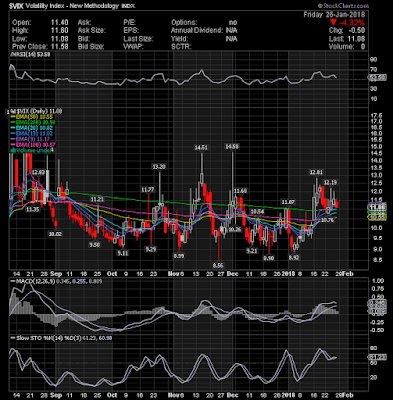Click the 9.29 price low label
This screenshot has width=393, height=400.
151,249
